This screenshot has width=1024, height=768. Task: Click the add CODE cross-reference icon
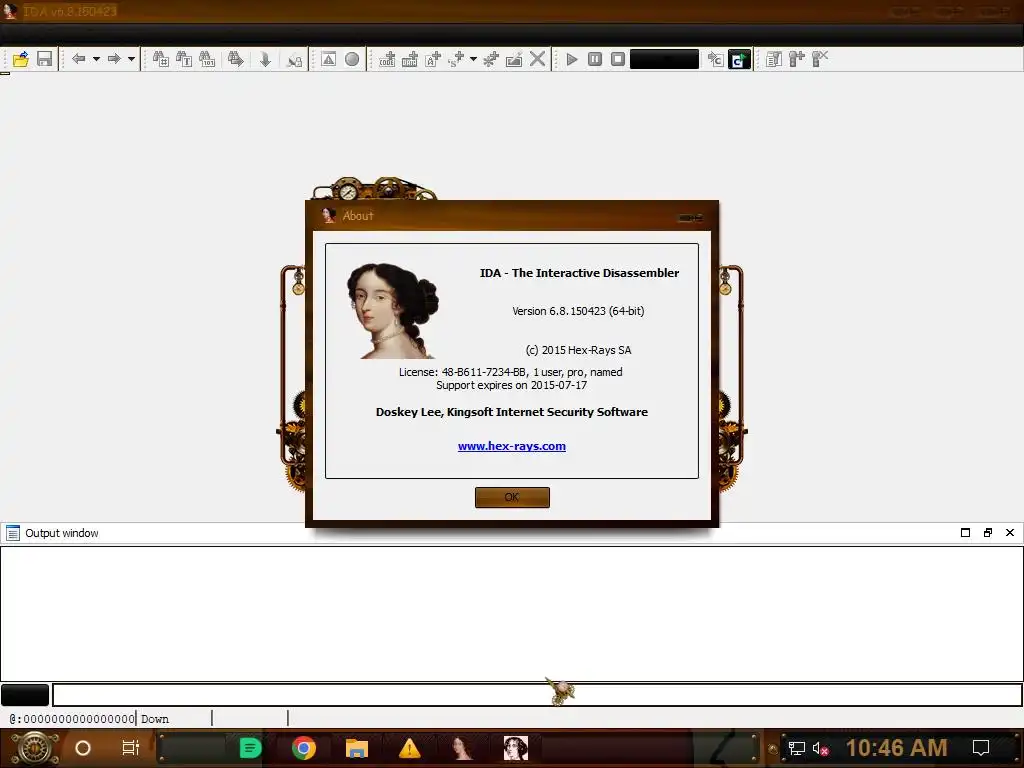point(387,59)
